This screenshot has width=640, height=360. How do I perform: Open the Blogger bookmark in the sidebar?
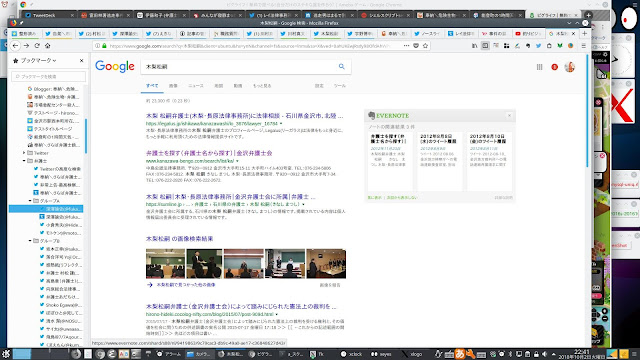tap(53, 89)
